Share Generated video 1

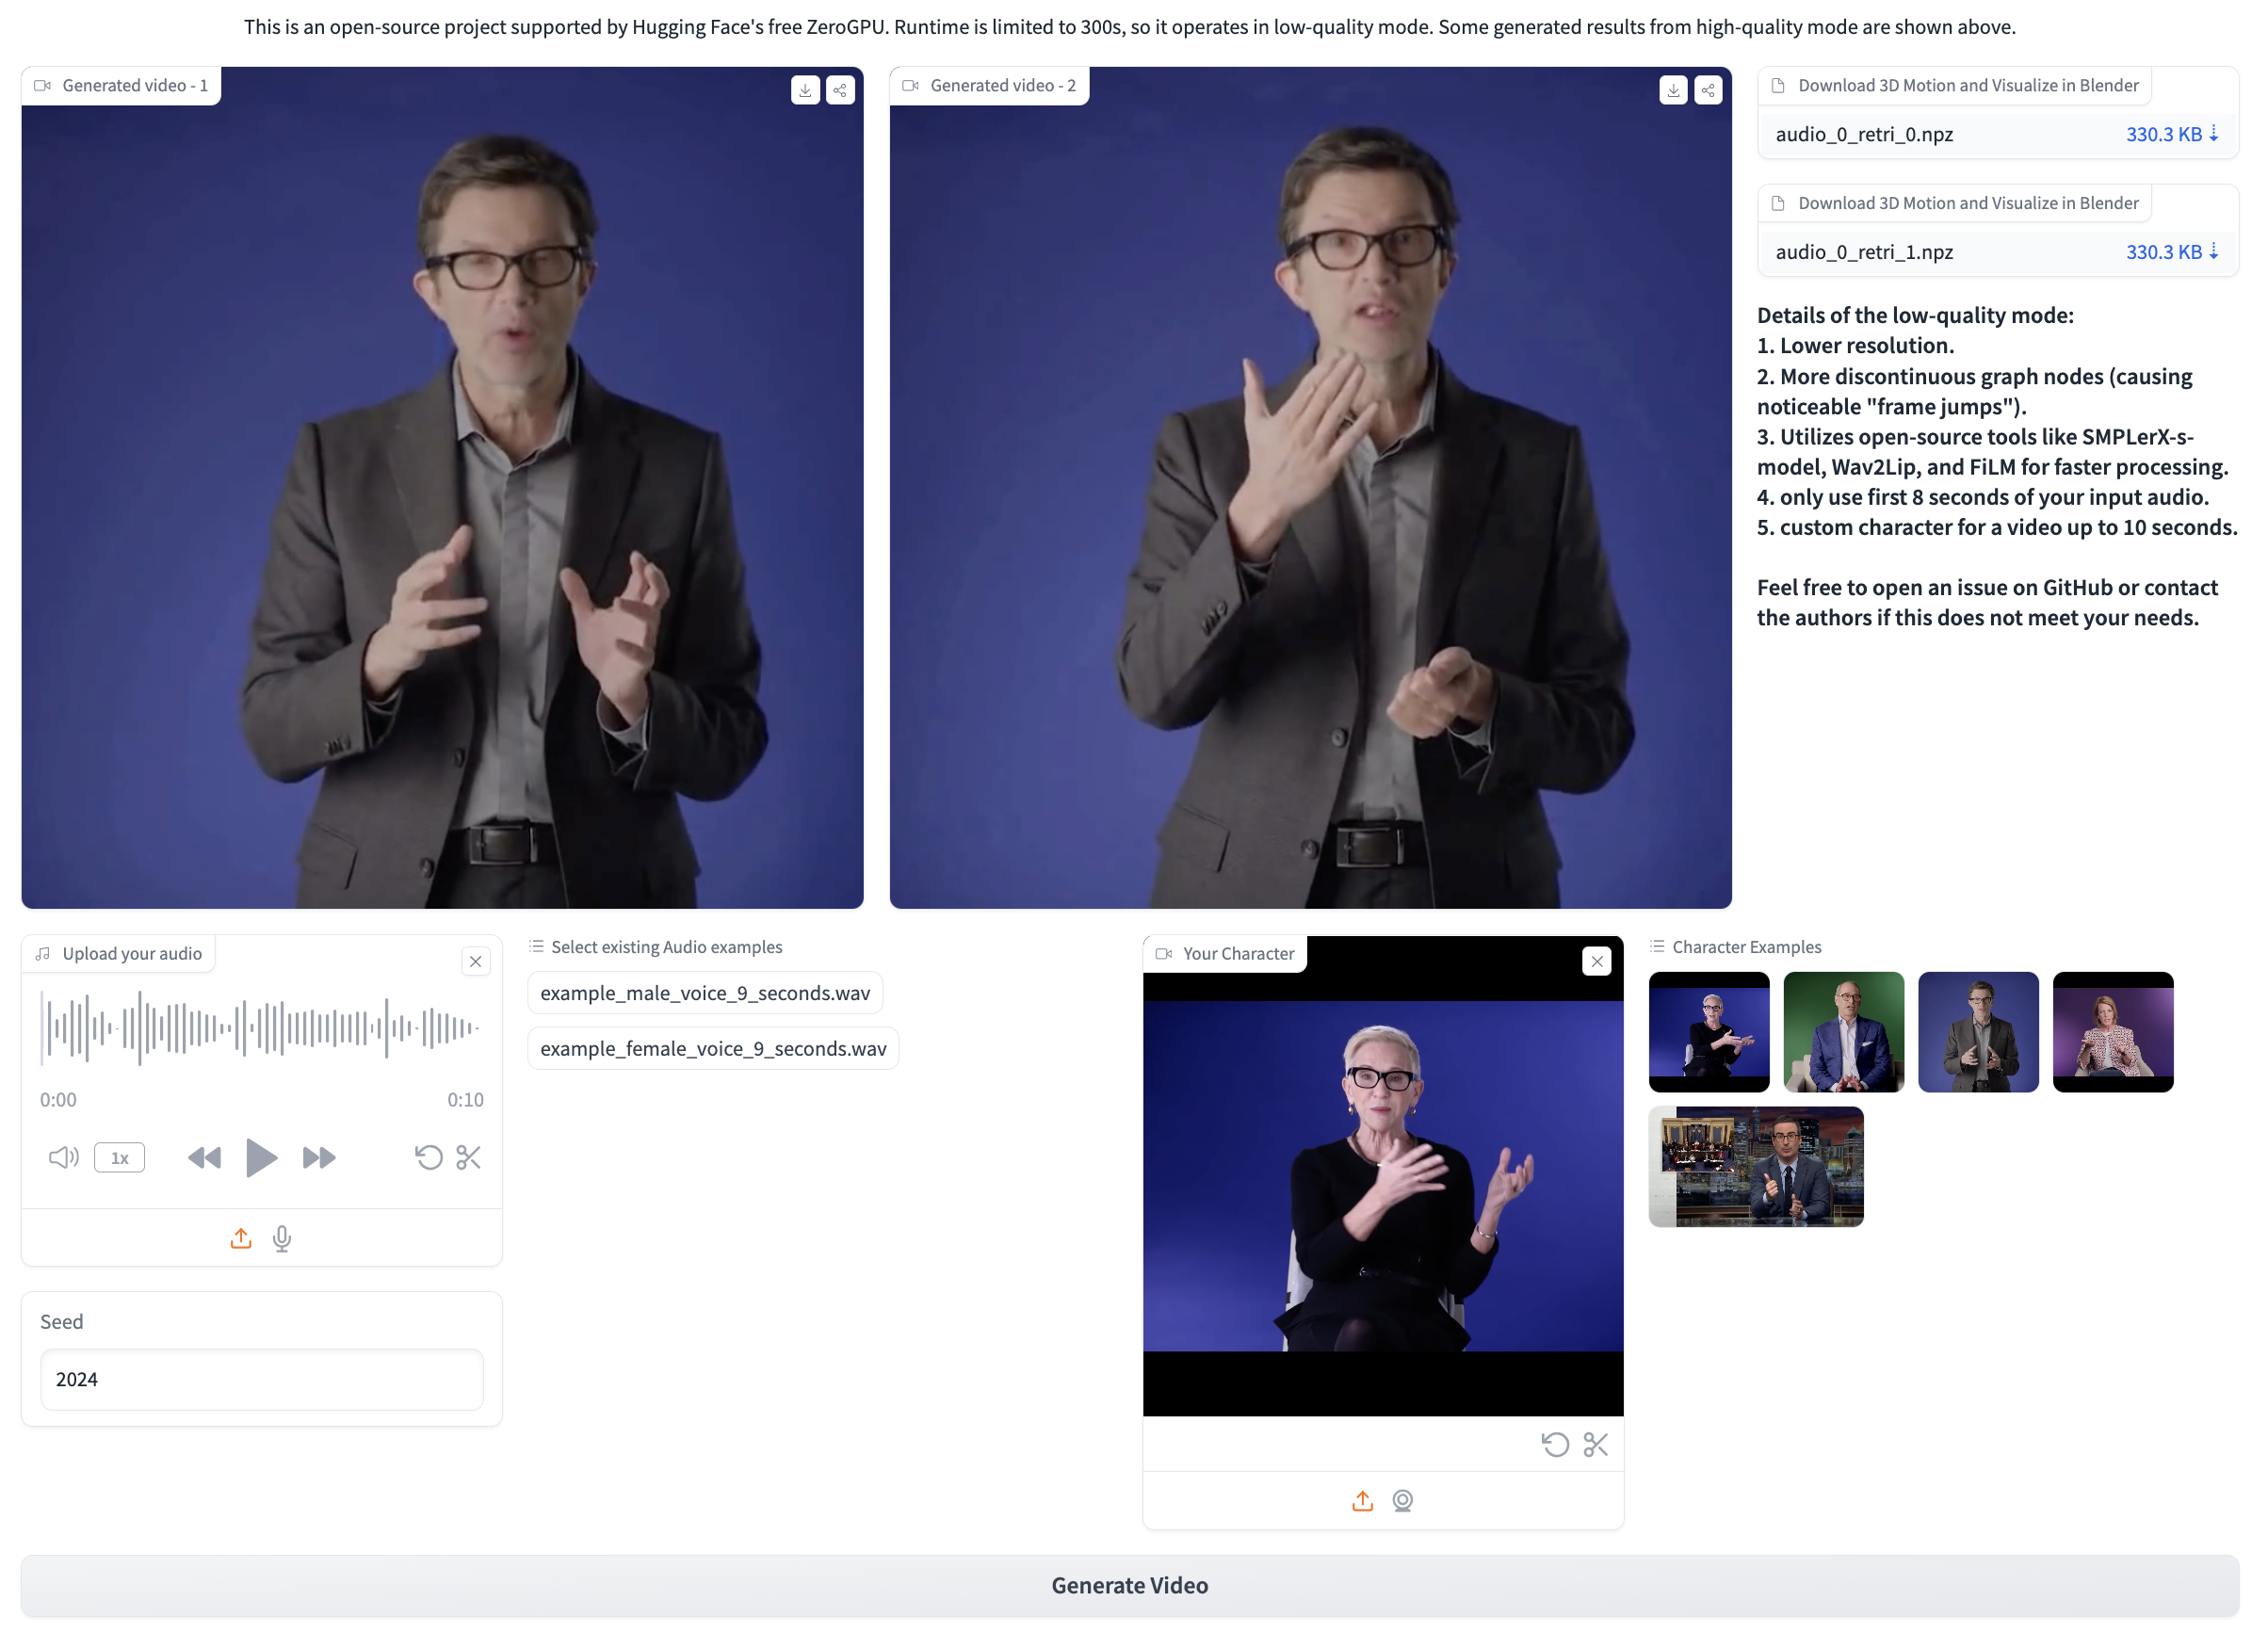click(840, 90)
